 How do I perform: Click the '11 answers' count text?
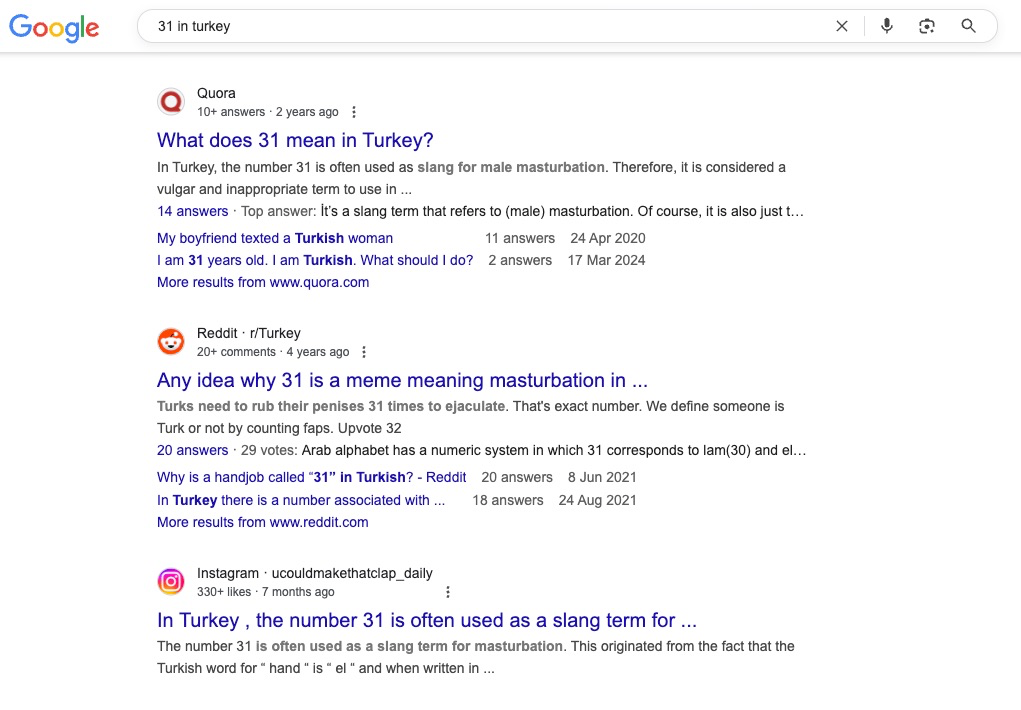tap(520, 238)
